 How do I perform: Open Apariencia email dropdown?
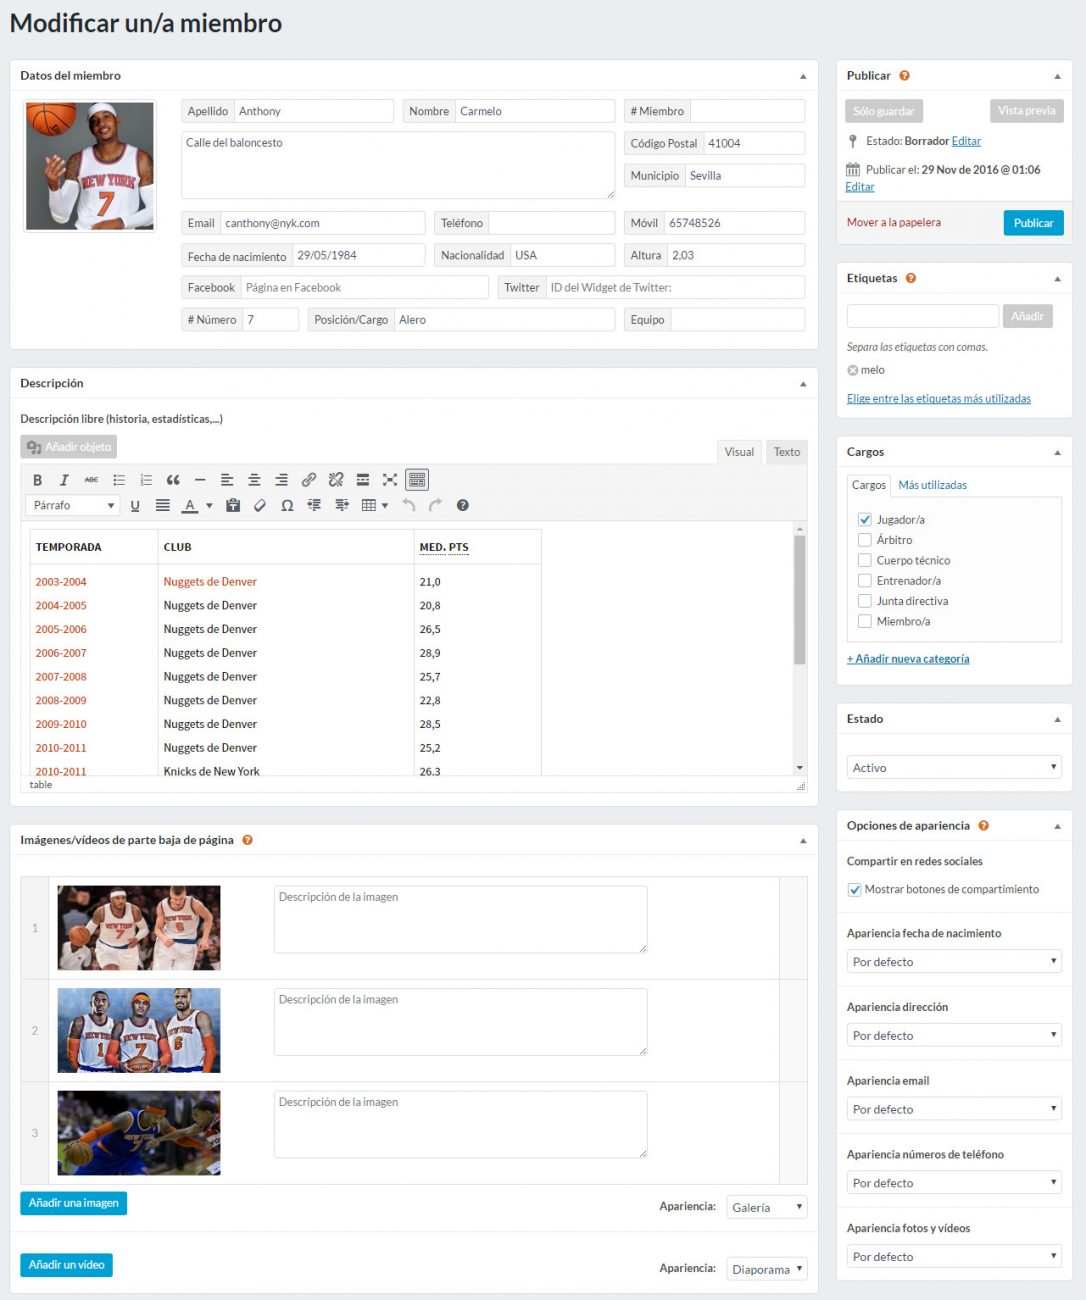(x=954, y=1109)
